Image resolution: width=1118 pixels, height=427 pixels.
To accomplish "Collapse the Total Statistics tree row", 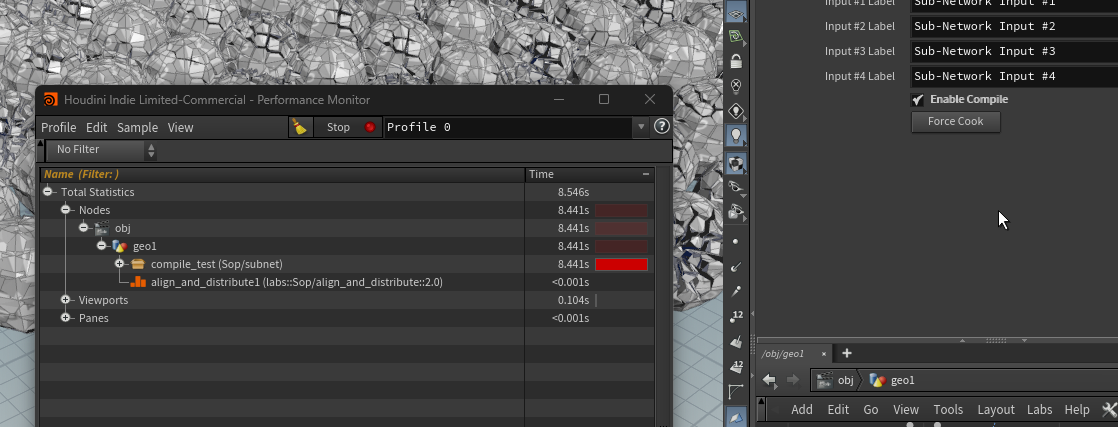I will [48, 192].
